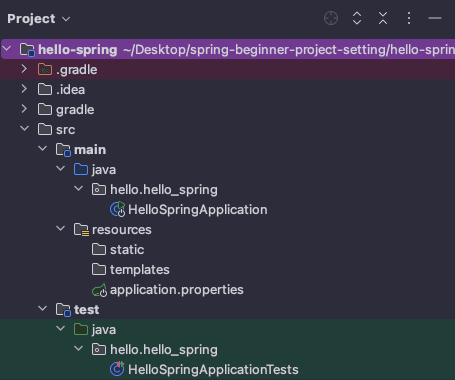
Task: Select the static folder label
Action: [127, 250]
